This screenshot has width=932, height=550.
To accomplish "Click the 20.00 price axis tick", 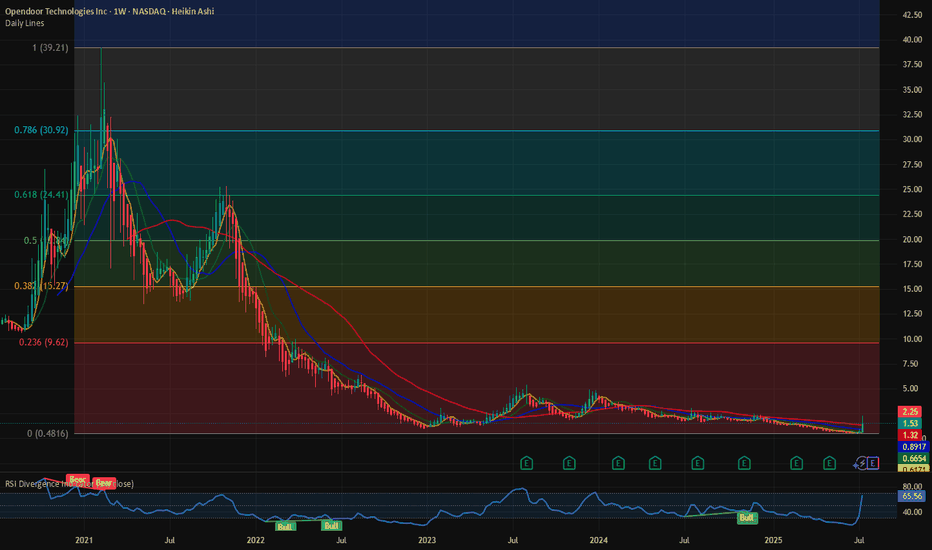I will tap(912, 239).
